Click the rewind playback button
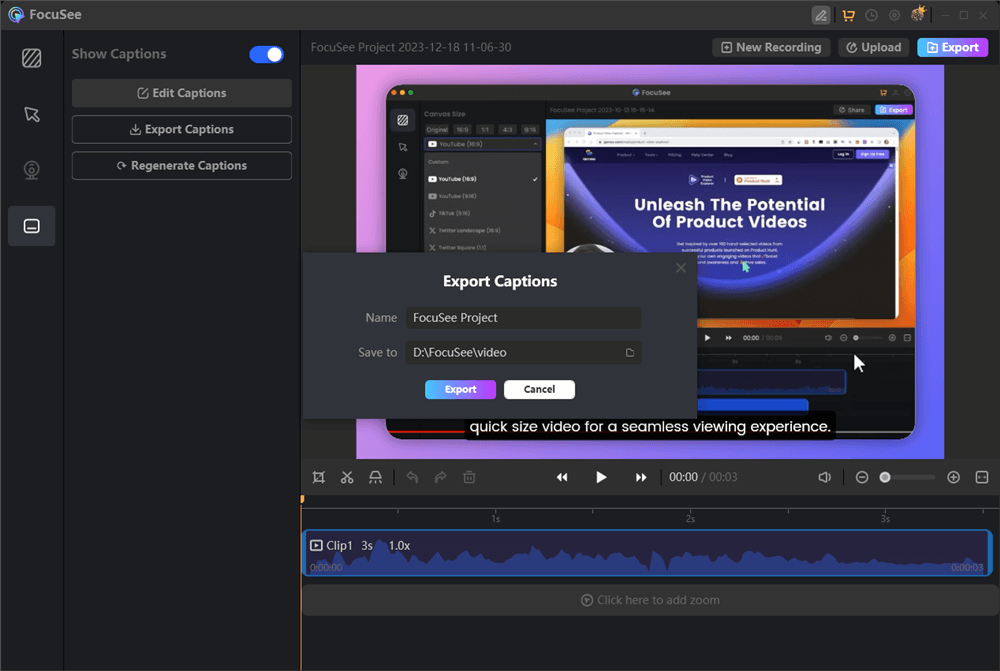1000x671 pixels. click(x=562, y=478)
